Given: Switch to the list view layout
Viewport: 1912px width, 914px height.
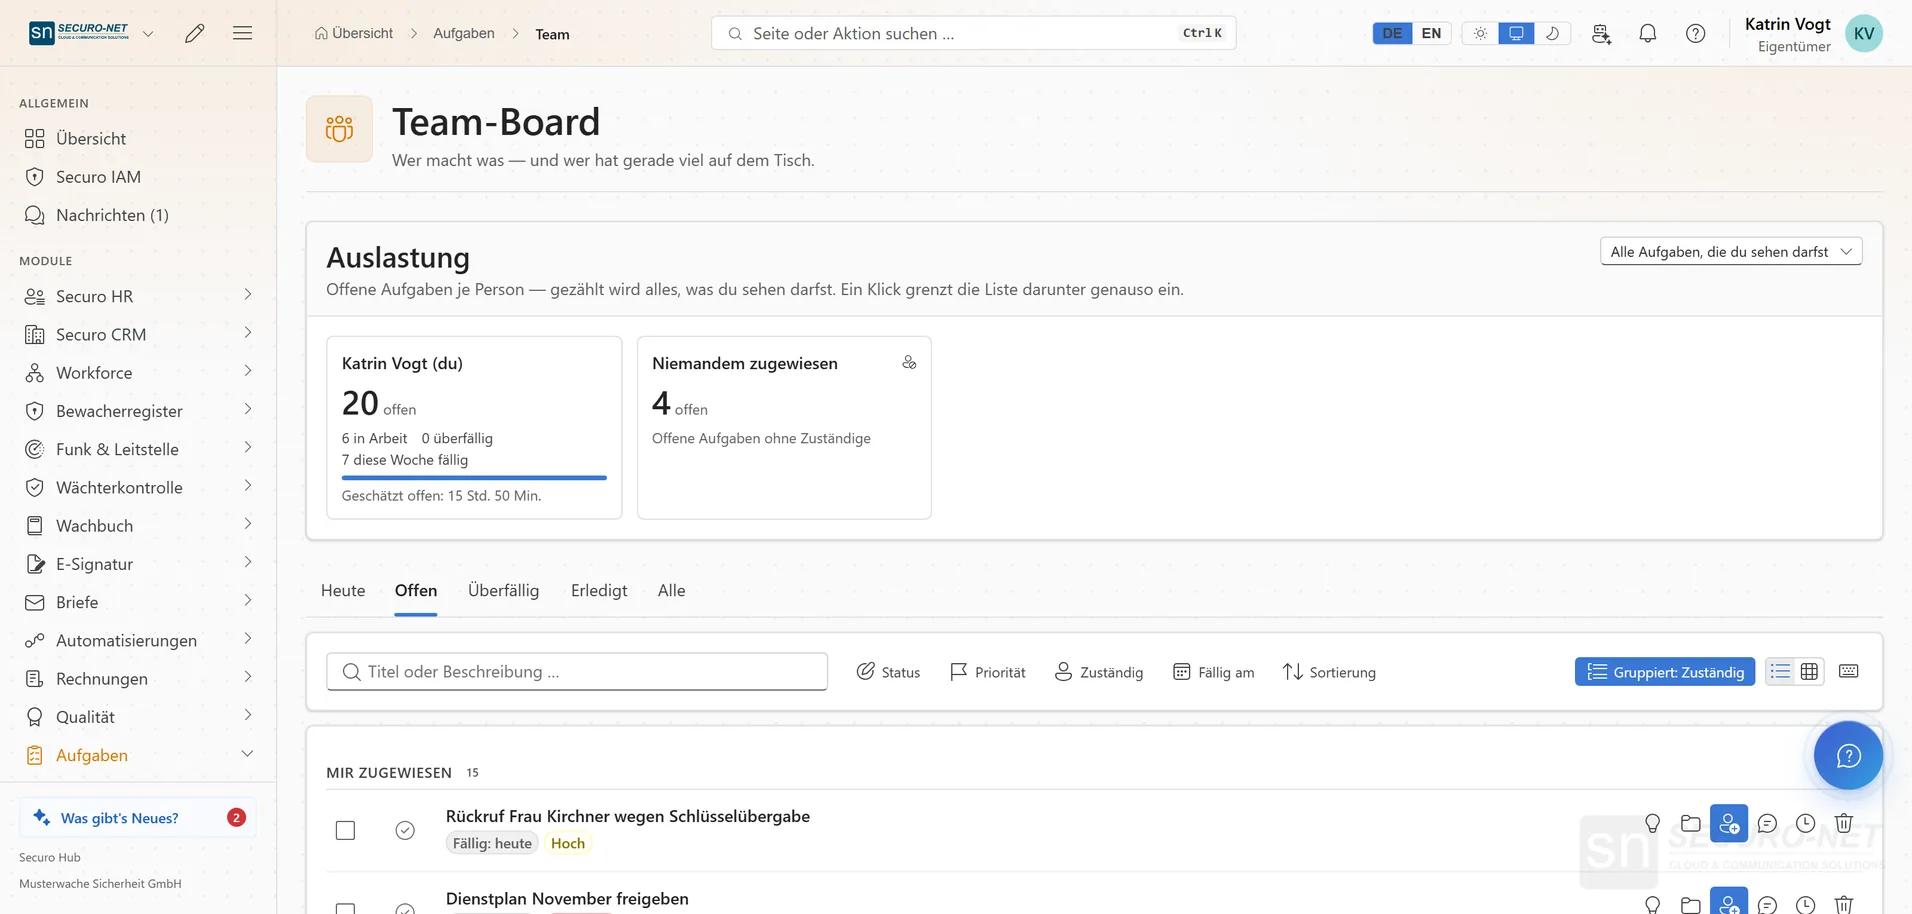Looking at the screenshot, I should point(1780,671).
